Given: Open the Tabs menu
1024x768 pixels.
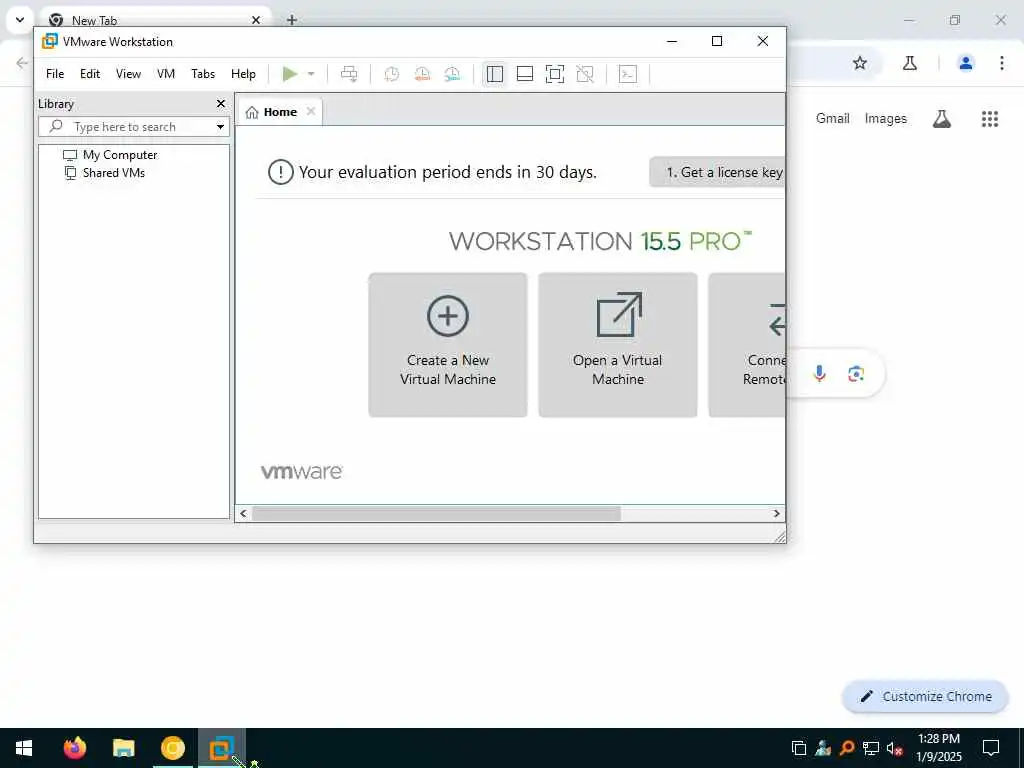Looking at the screenshot, I should tap(203, 74).
